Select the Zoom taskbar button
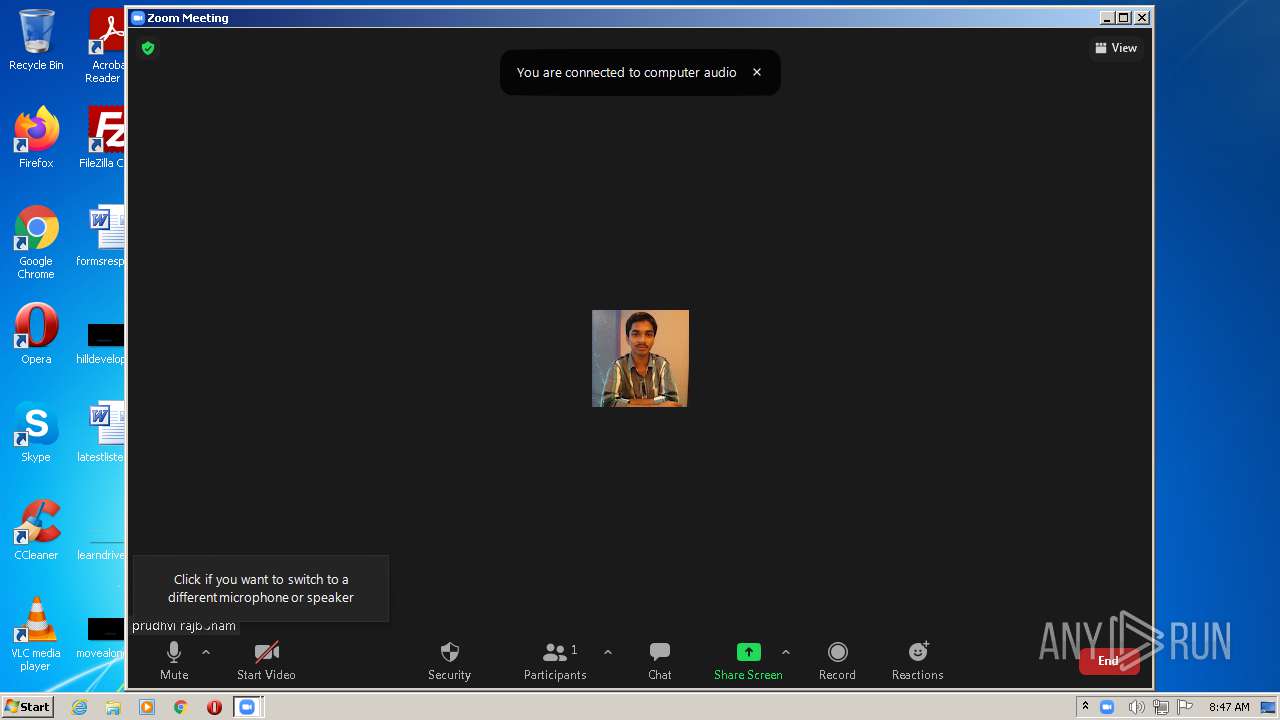The image size is (1280, 720). [x=247, y=707]
